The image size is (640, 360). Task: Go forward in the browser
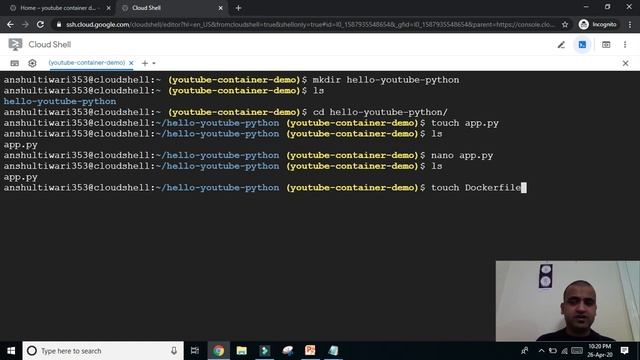pyautogui.click(x=25, y=24)
